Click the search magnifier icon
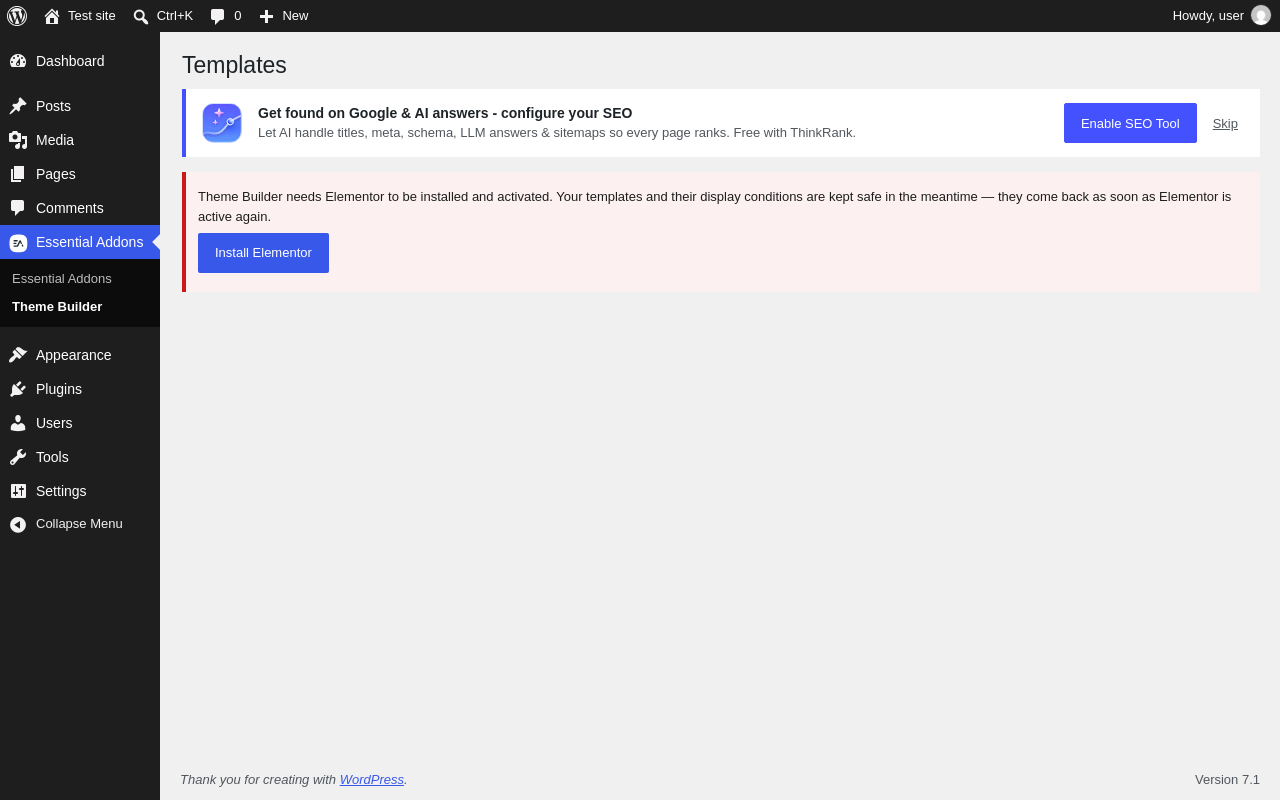 click(141, 16)
